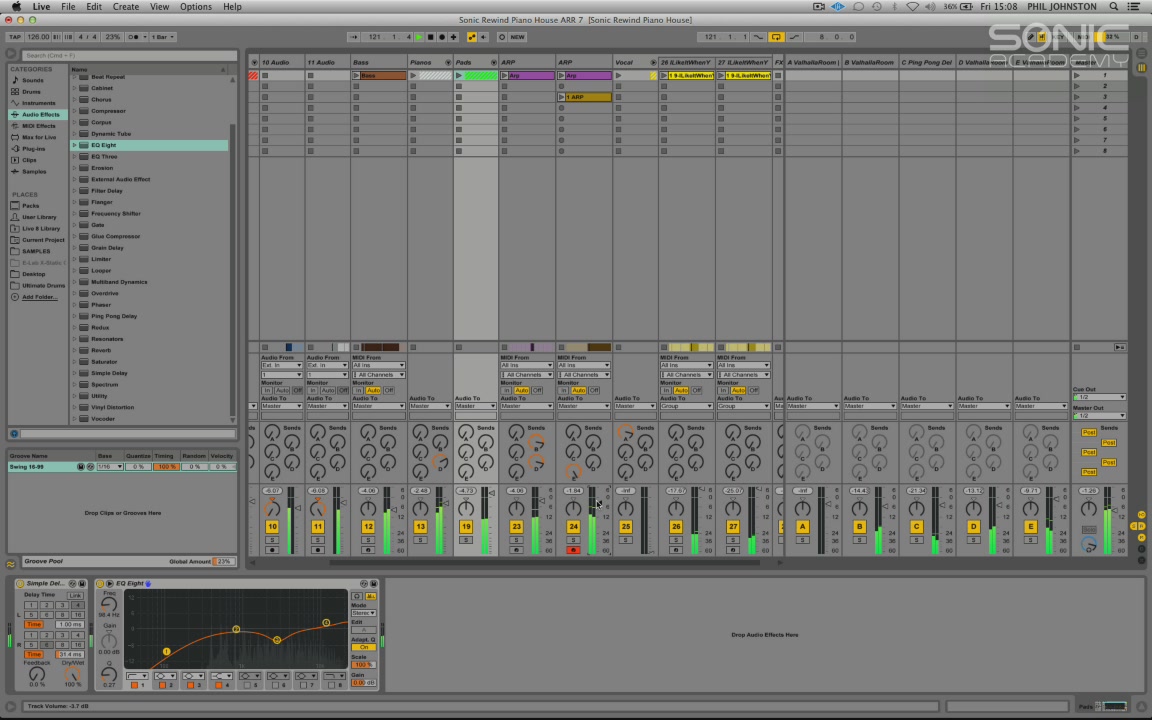Viewport: 1152px width, 720px height.
Task: Toggle the Automation Arm button
Action: pos(472,37)
